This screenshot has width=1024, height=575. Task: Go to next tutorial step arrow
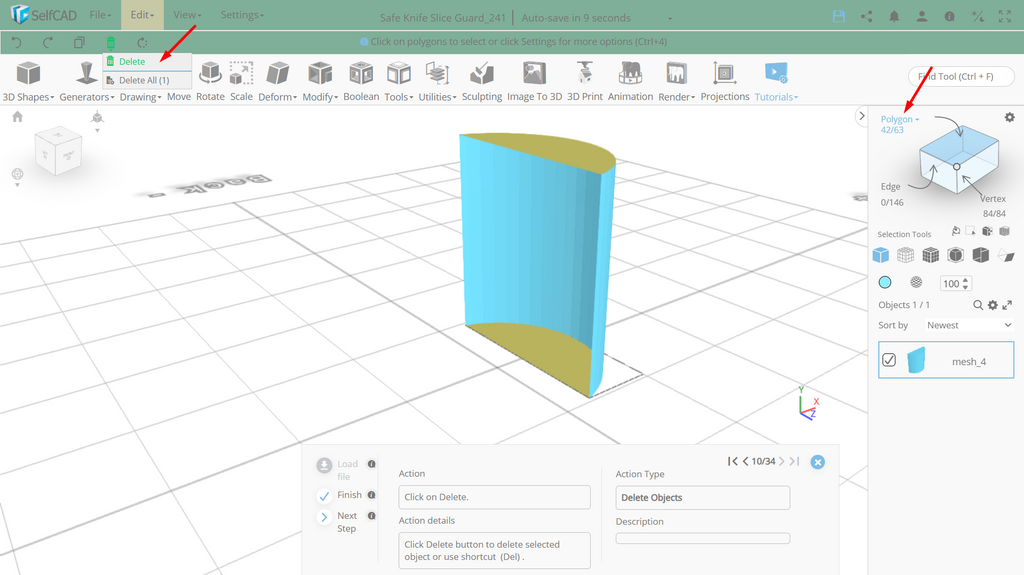pyautogui.click(x=781, y=461)
